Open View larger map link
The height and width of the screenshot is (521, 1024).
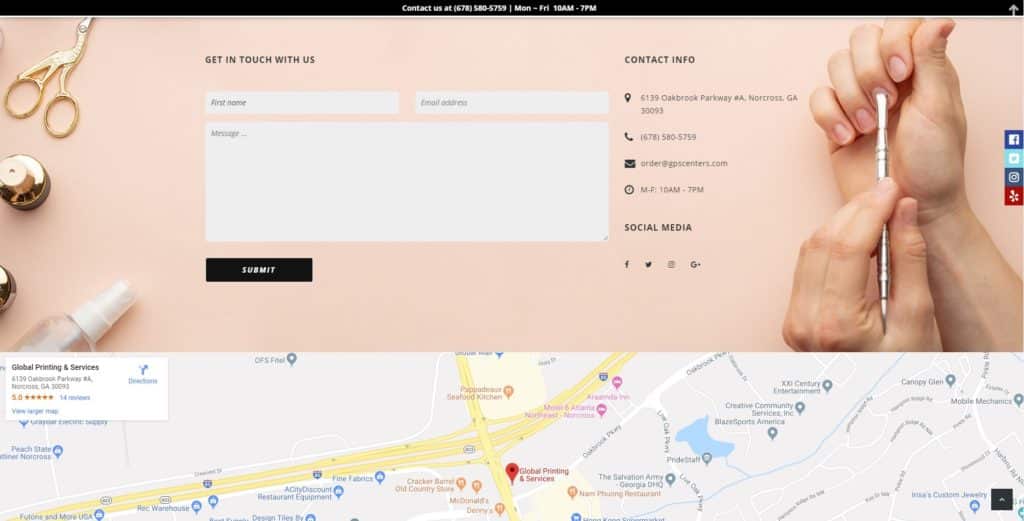[x=35, y=411]
